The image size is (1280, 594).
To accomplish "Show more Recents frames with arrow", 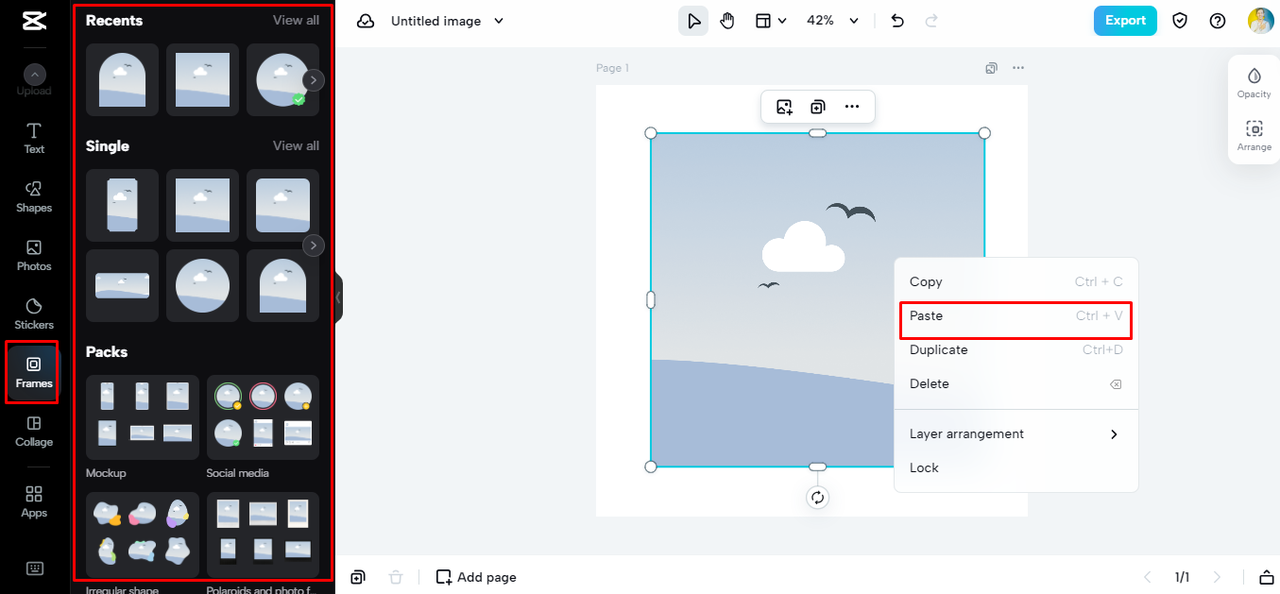I will point(314,80).
